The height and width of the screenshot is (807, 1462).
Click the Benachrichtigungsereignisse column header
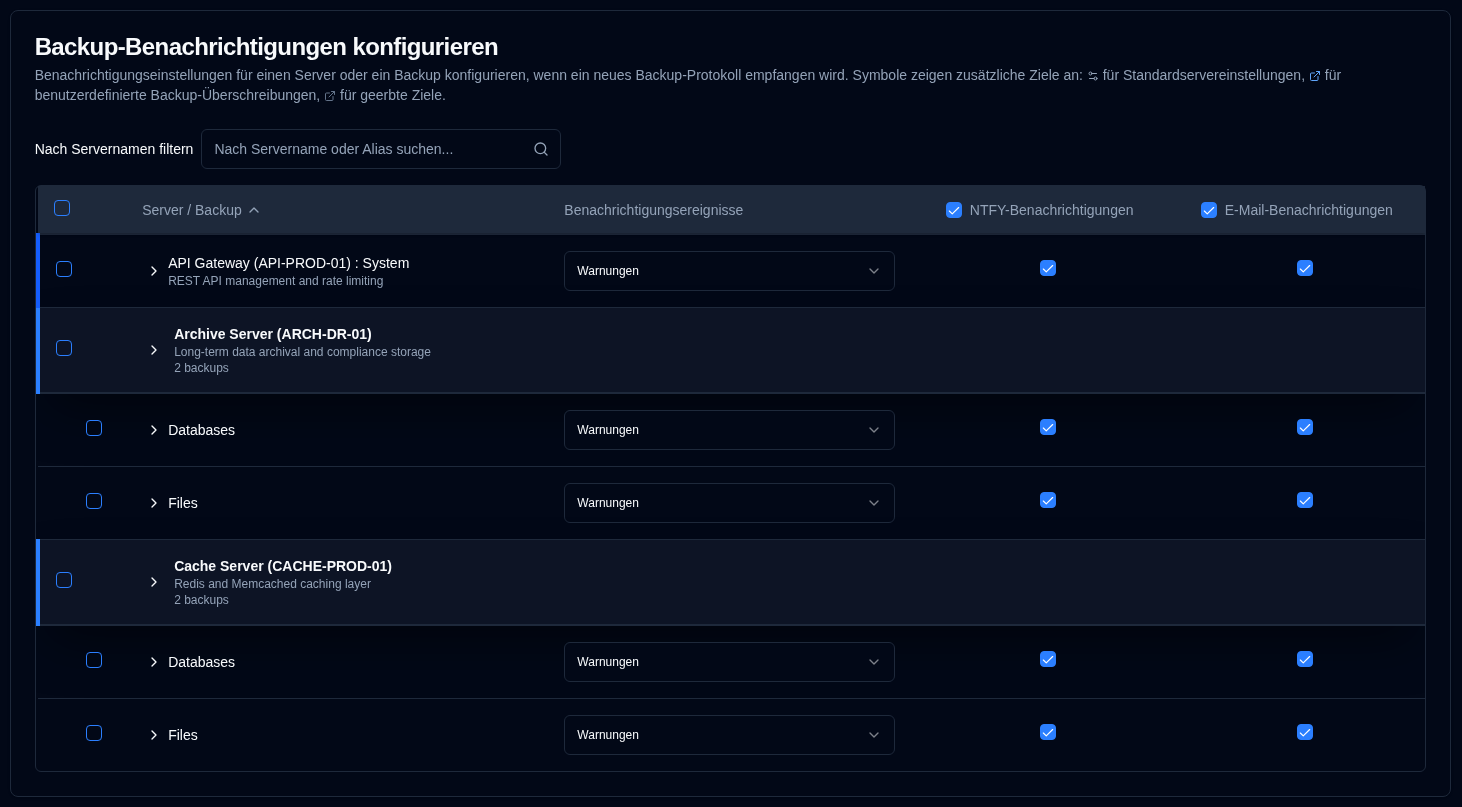point(653,210)
